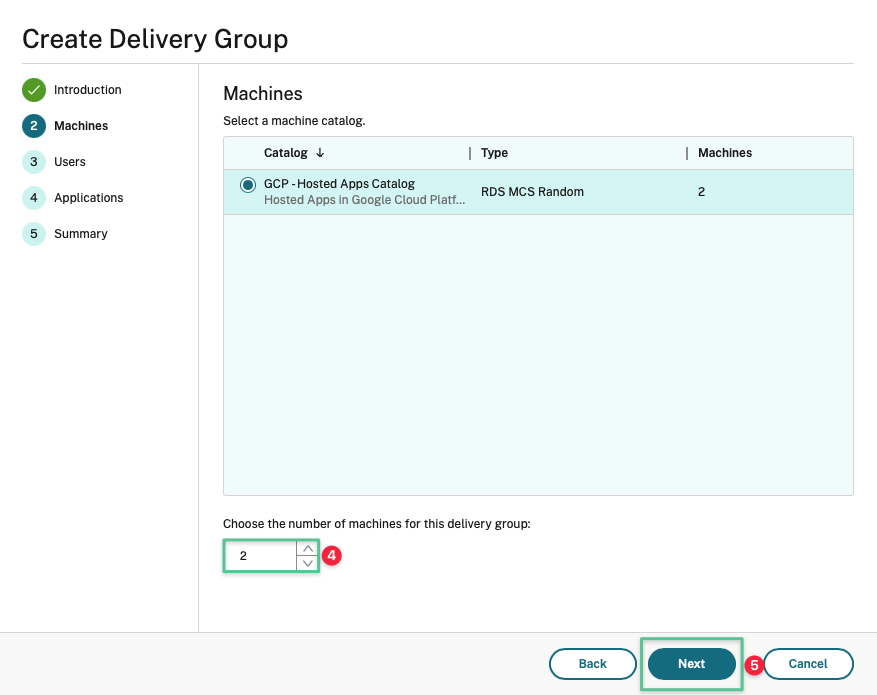
Task: Increase machine count with the up arrow
Action: click(x=307, y=549)
